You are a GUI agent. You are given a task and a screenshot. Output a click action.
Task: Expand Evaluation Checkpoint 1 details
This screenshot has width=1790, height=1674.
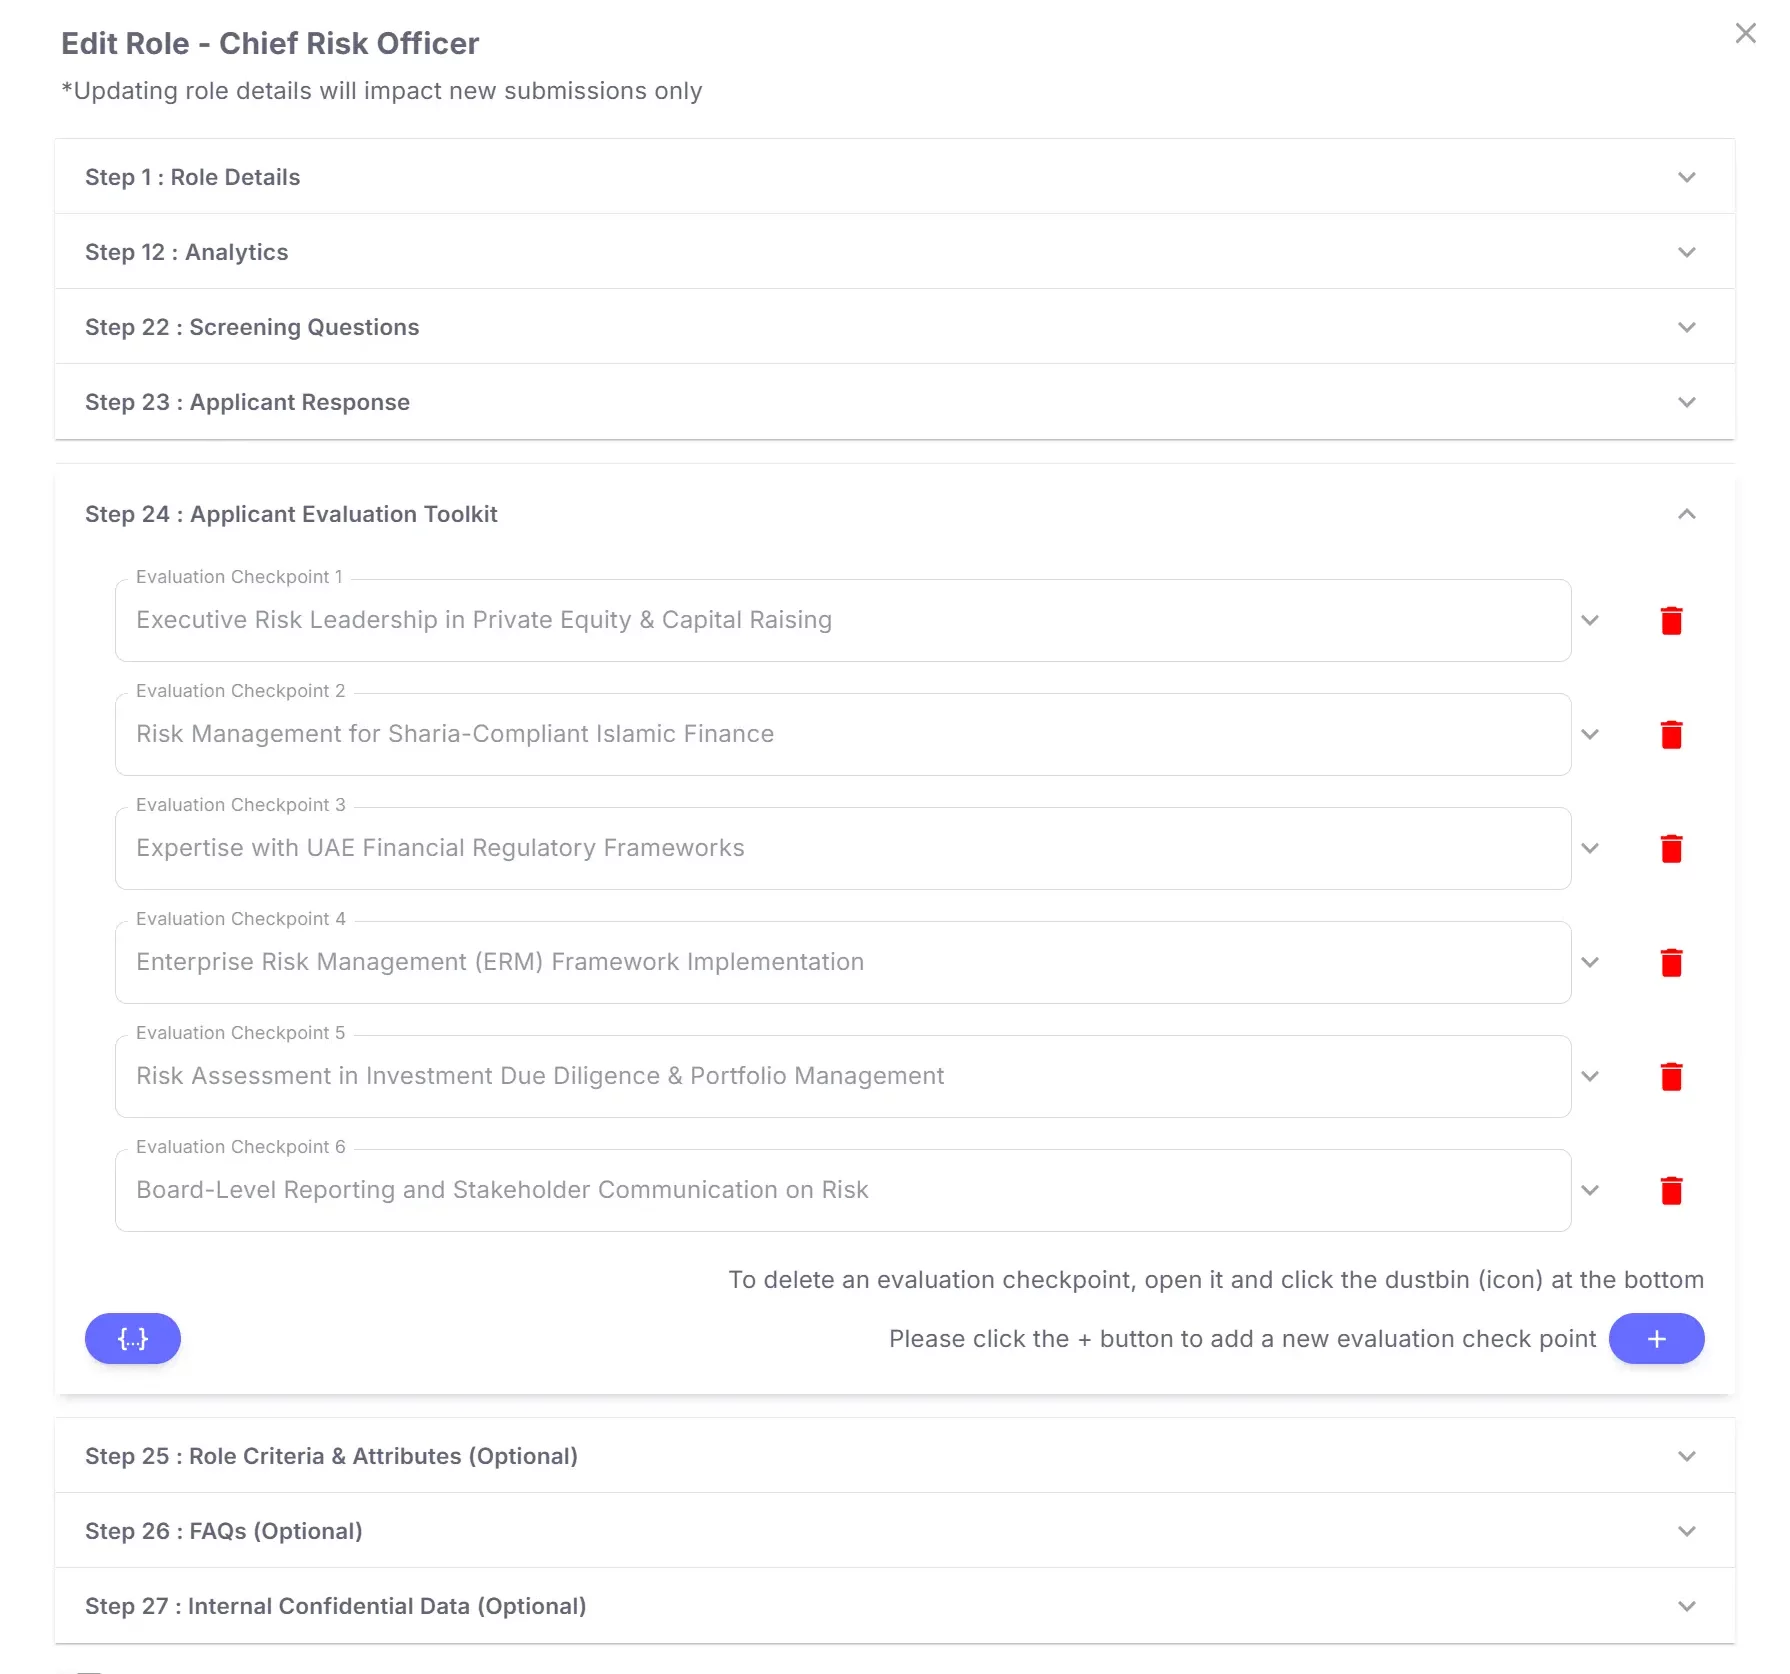click(1591, 620)
